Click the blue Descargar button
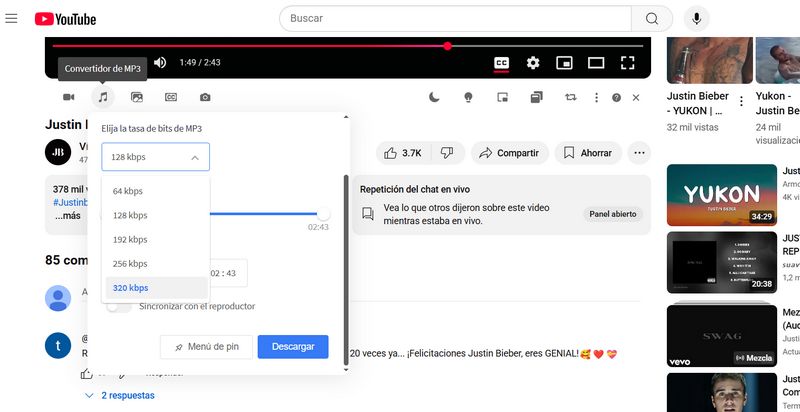The width and height of the screenshot is (800, 412). click(x=293, y=347)
